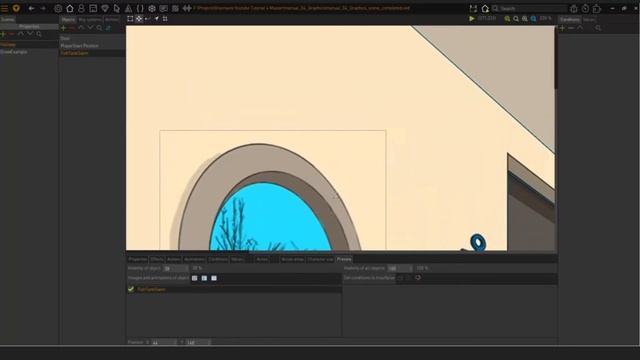This screenshot has height=360, width=640.
Task: Go back with the left arrow
Action: pyautogui.click(x=31, y=8)
